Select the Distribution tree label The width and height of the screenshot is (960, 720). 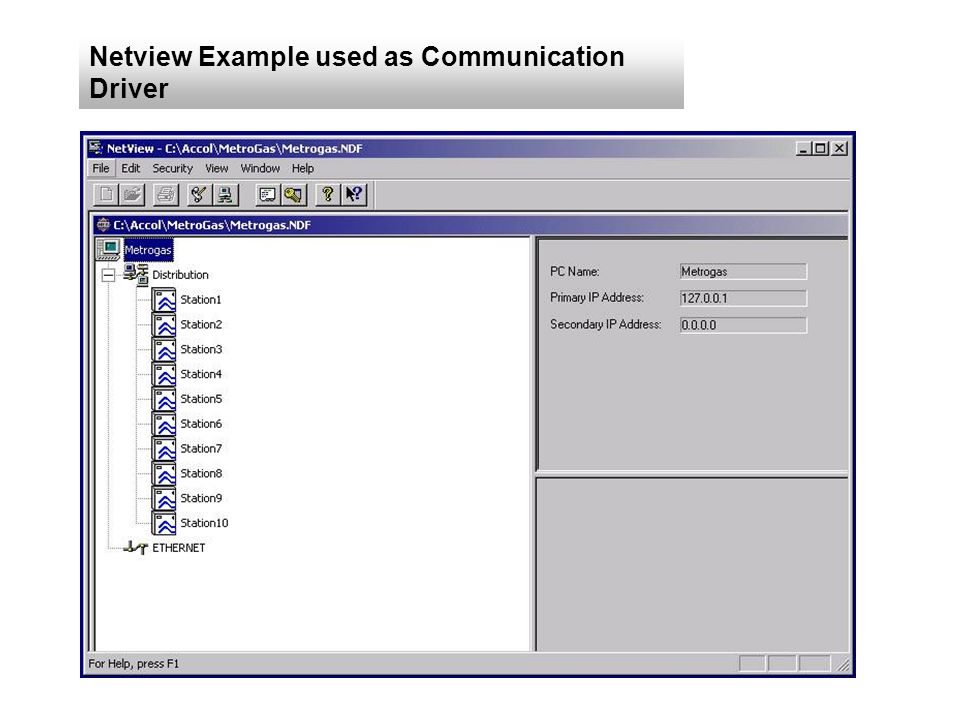(x=180, y=275)
